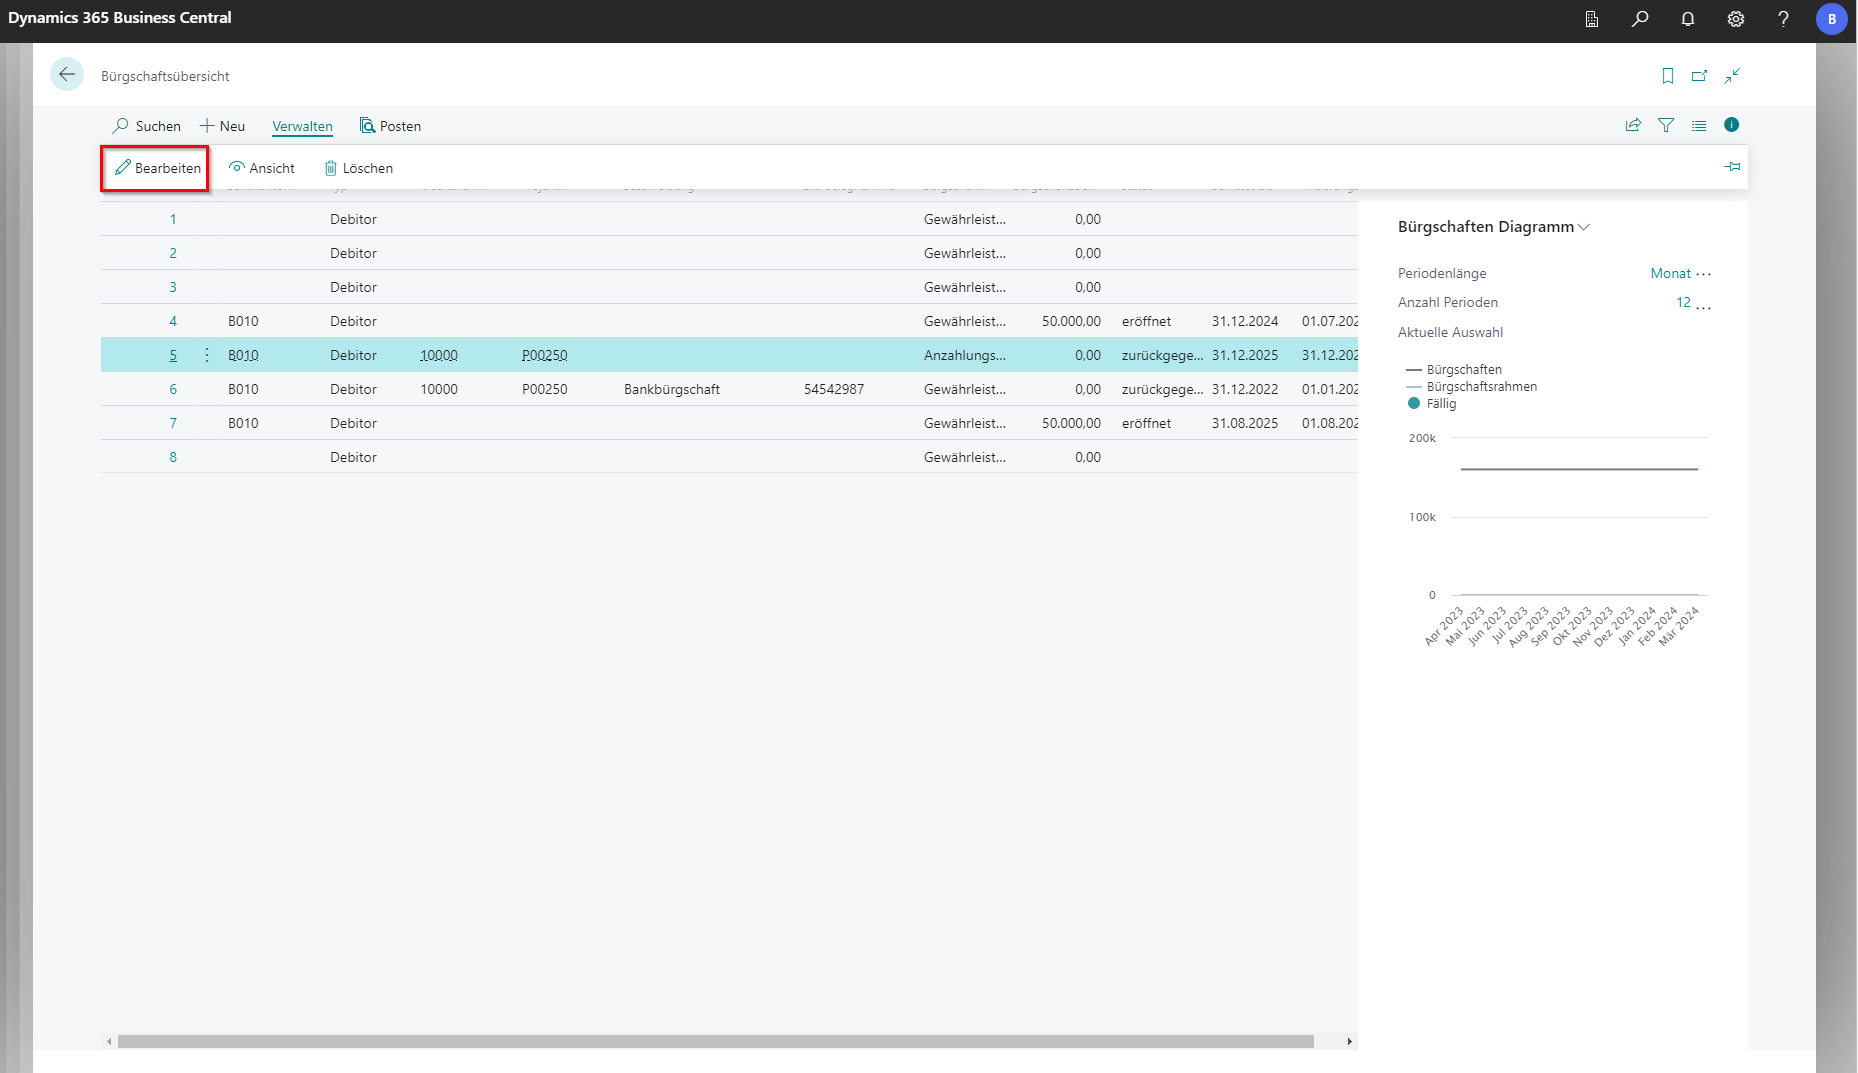Pin the action bar
Image resolution: width=1858 pixels, height=1073 pixels.
(1732, 167)
